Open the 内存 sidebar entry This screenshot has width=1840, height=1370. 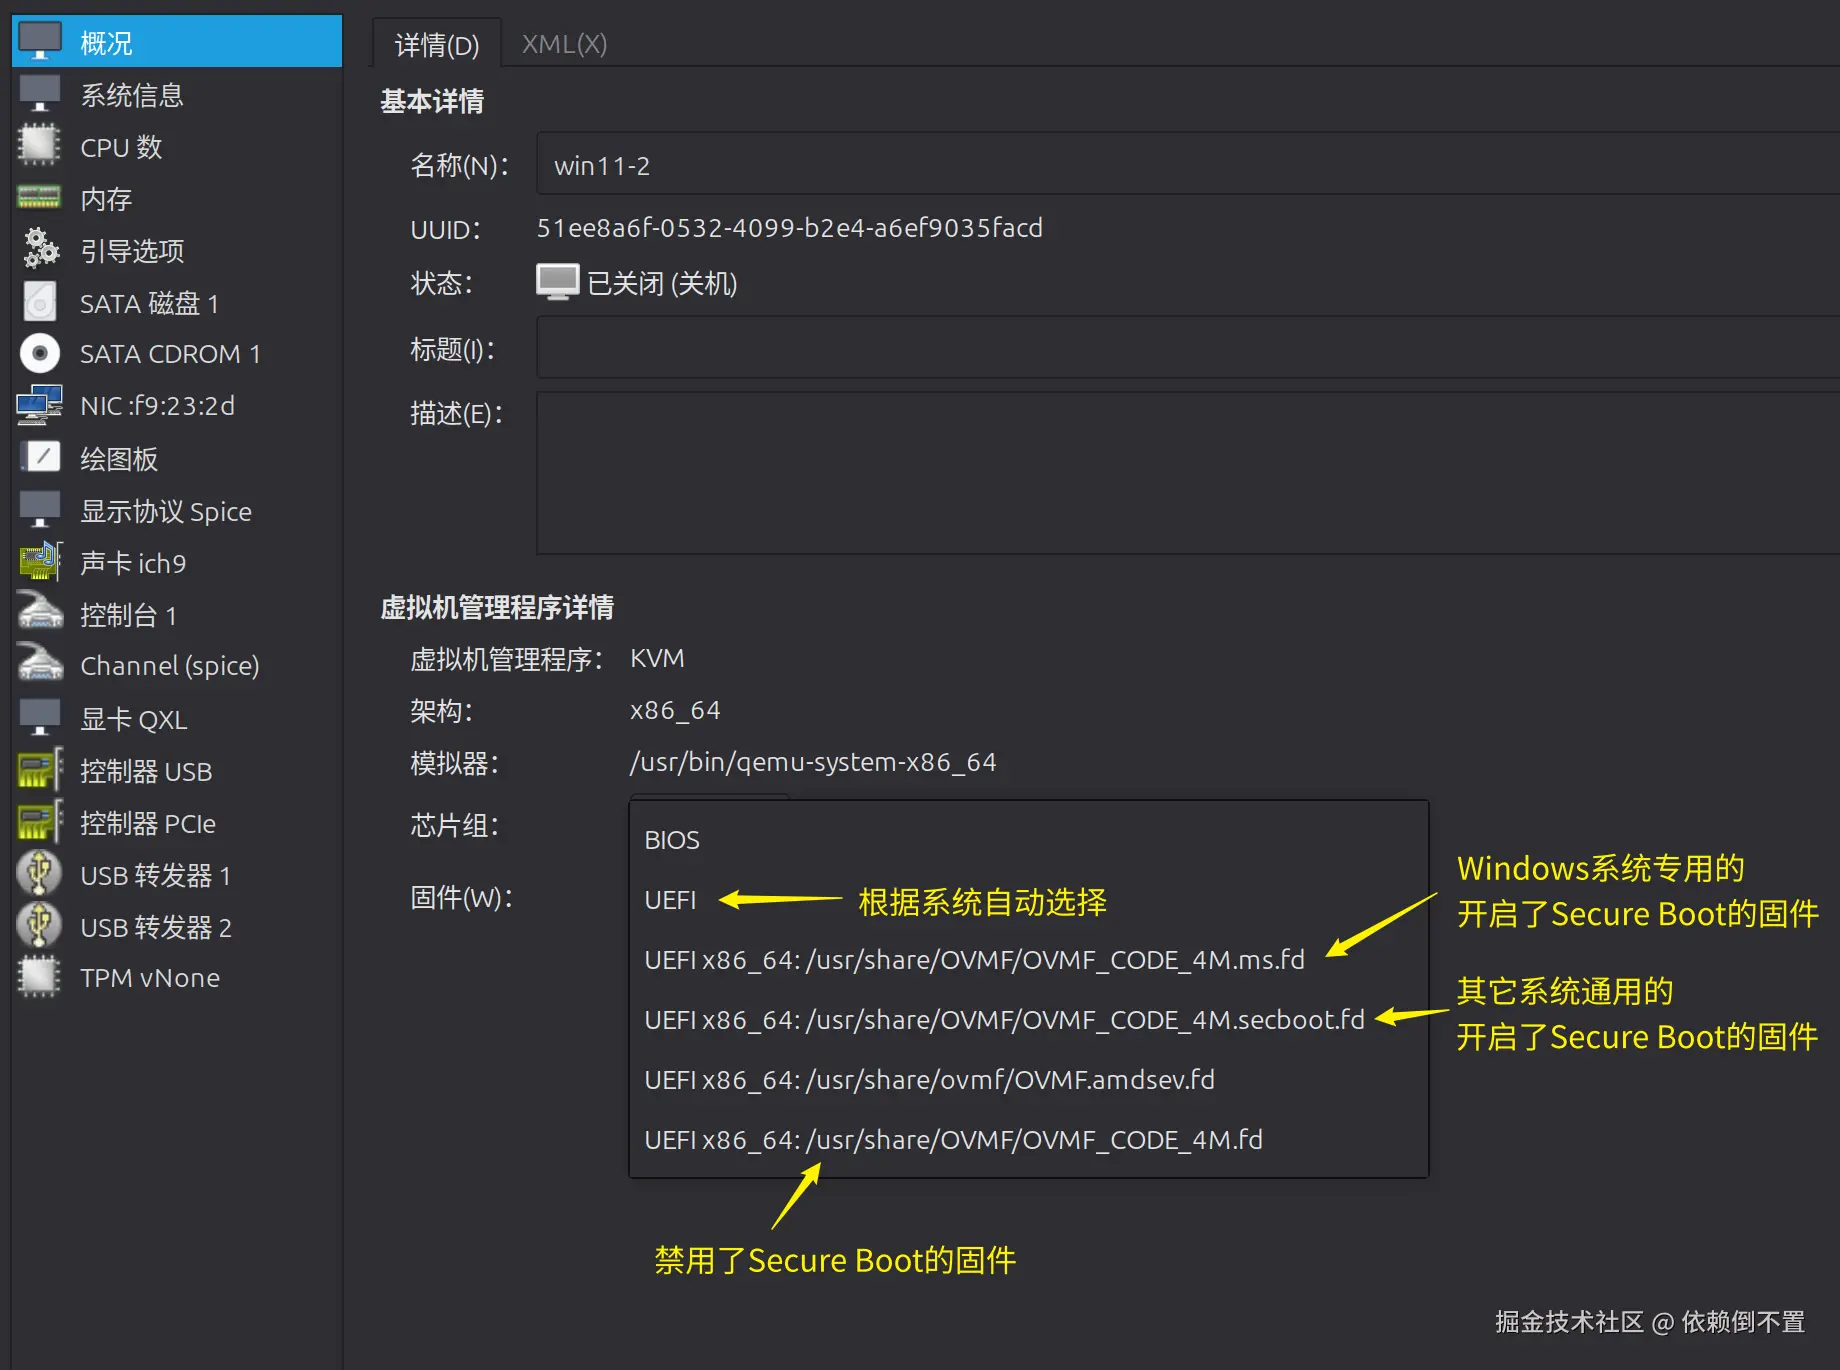pyautogui.click(x=177, y=198)
